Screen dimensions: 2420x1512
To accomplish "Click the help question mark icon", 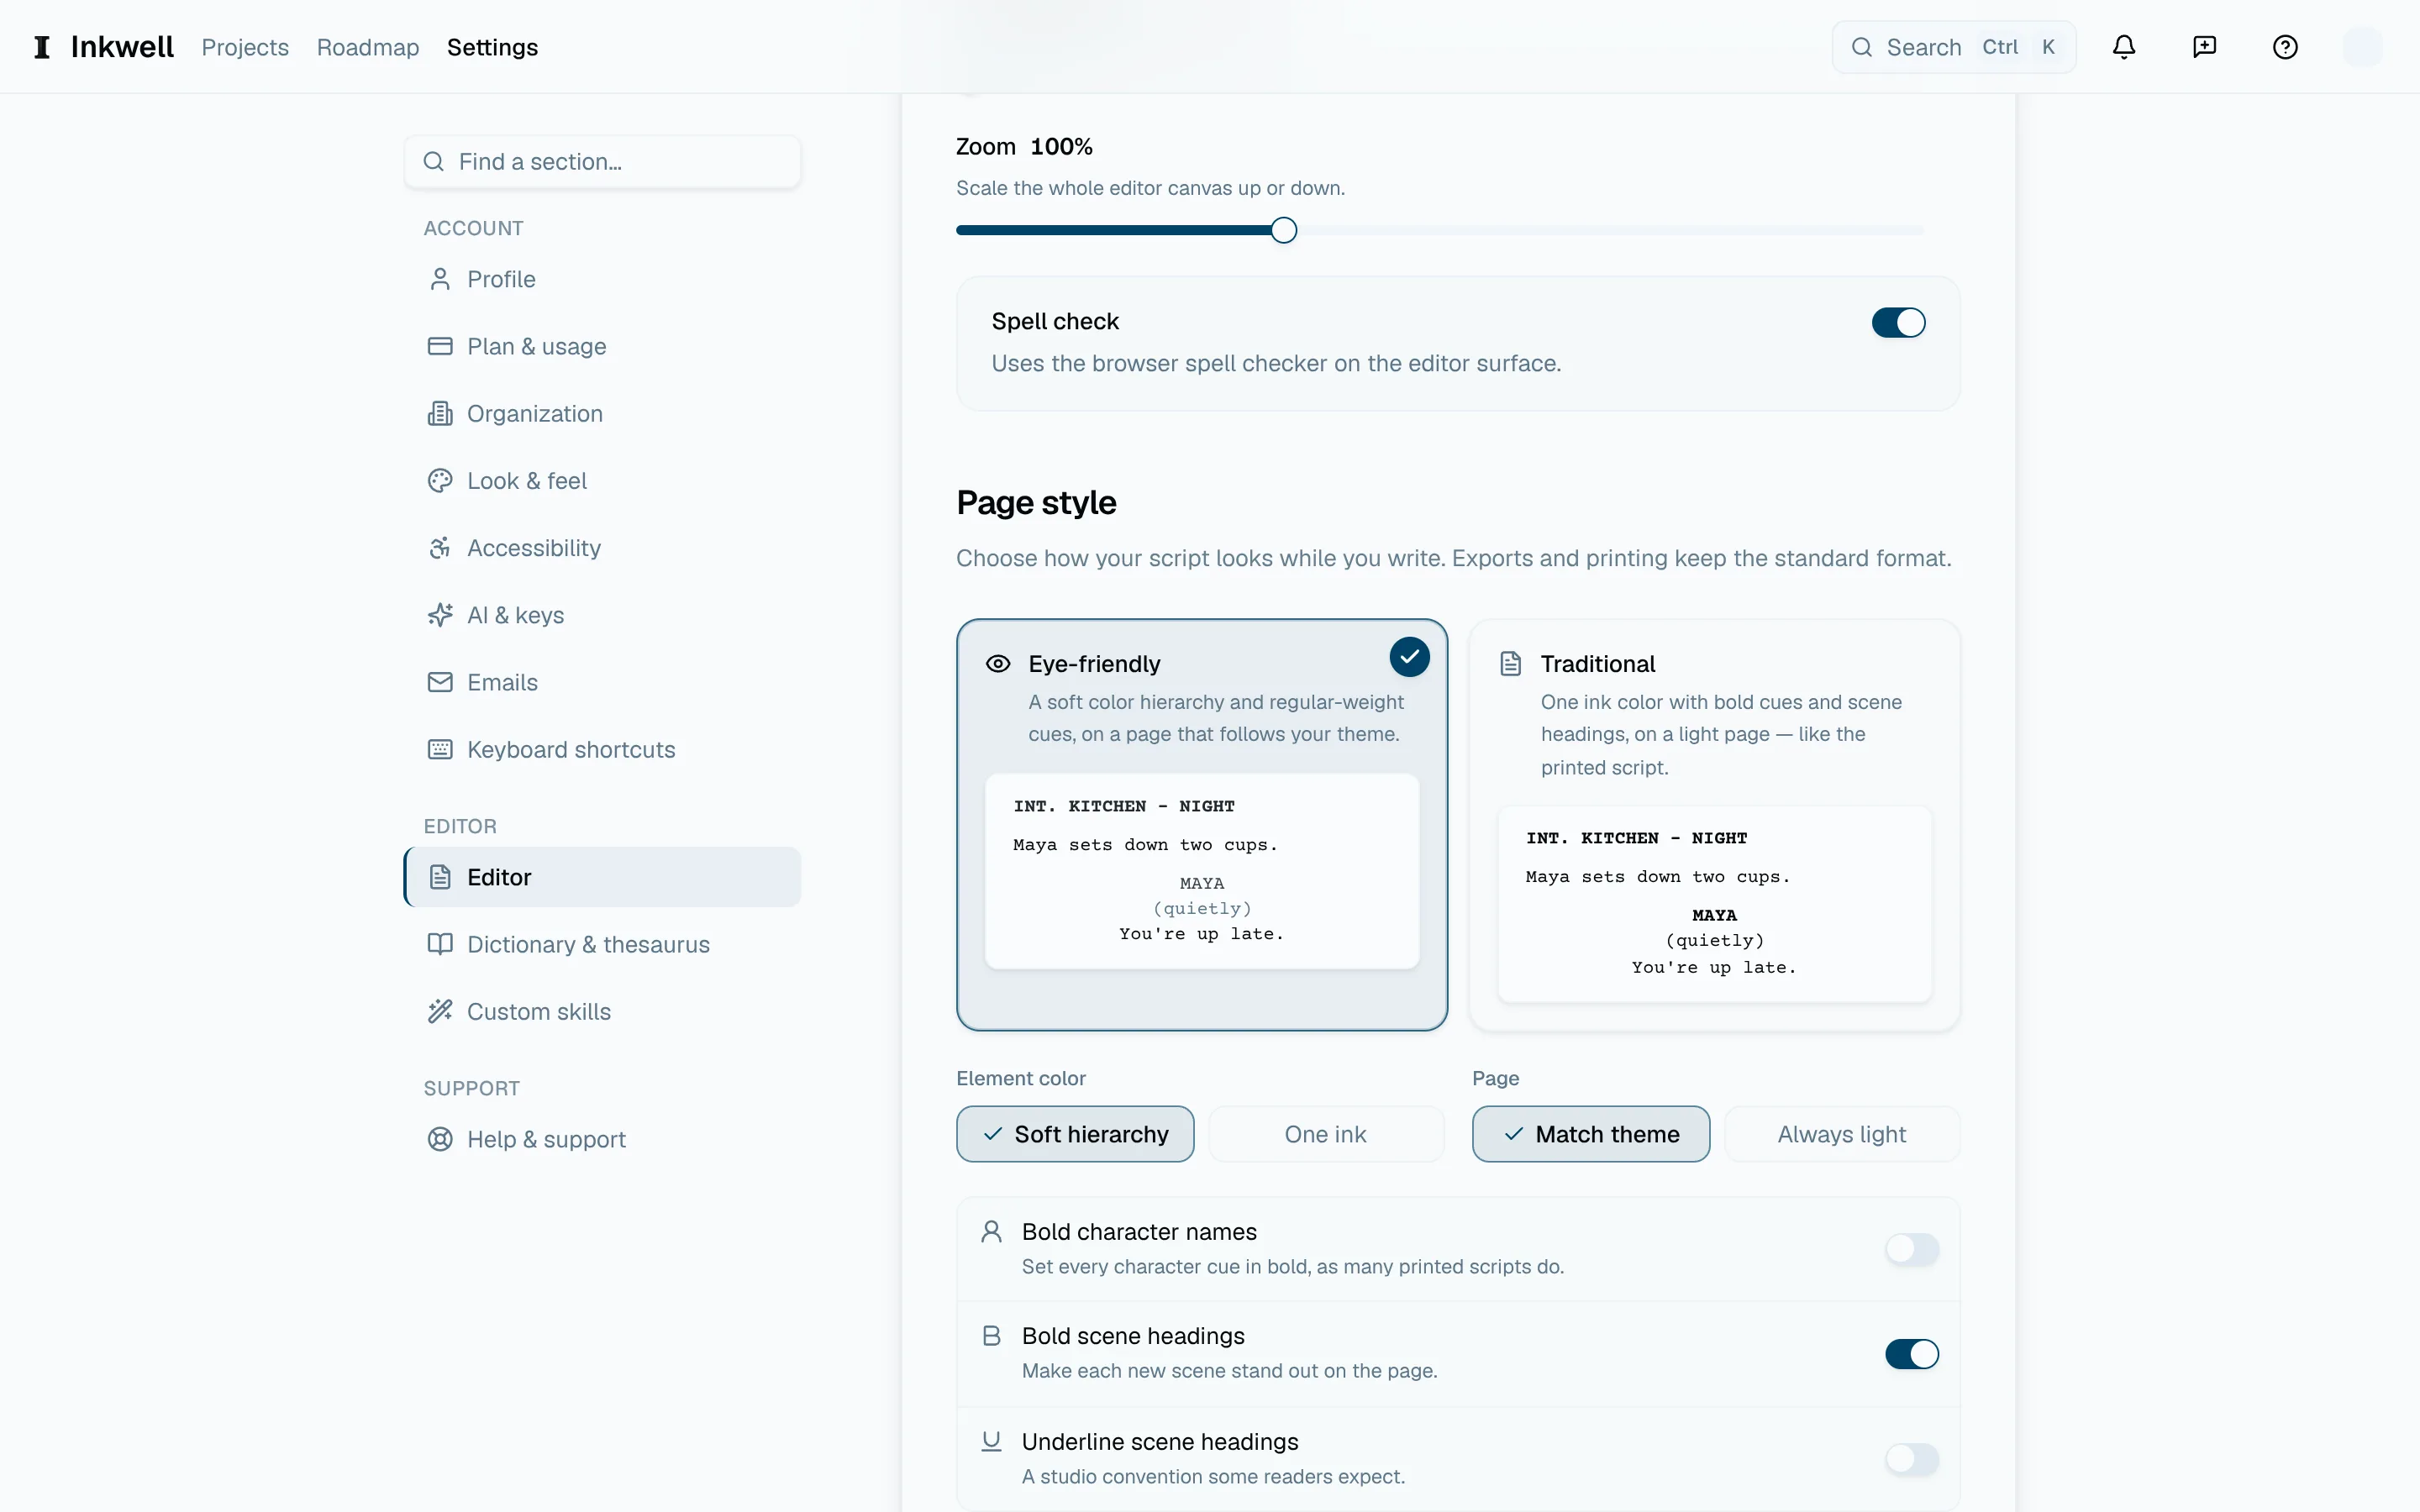I will 2285,47.
